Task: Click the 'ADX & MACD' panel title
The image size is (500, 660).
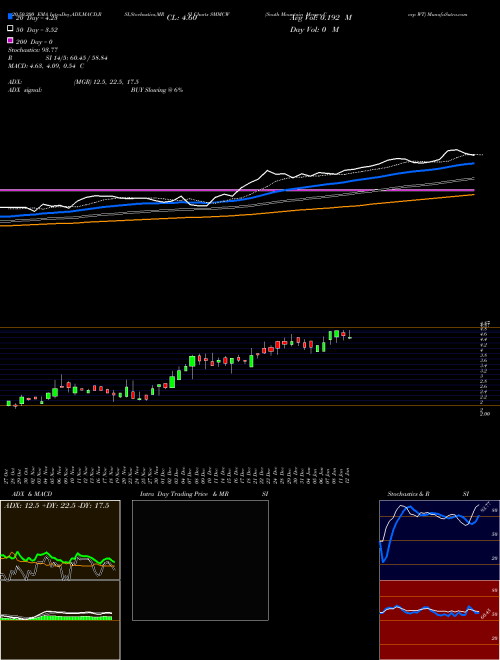Action: [x=32, y=494]
